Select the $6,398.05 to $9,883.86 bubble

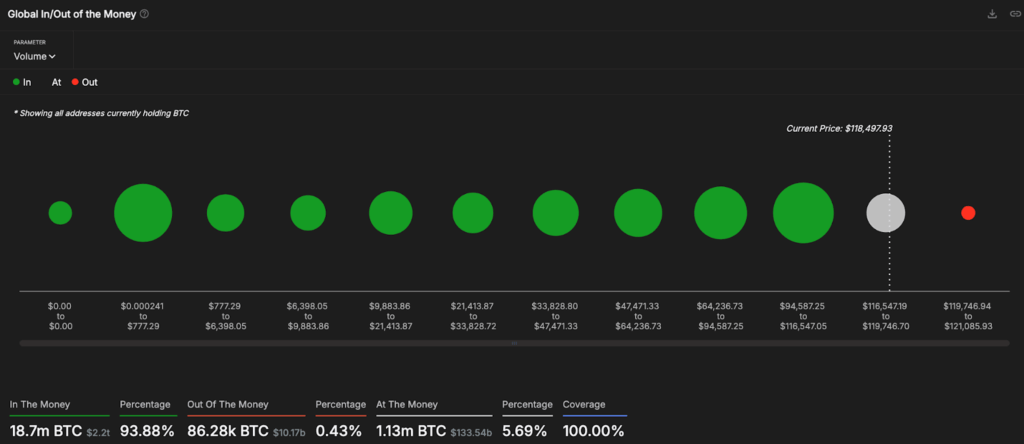coord(308,213)
